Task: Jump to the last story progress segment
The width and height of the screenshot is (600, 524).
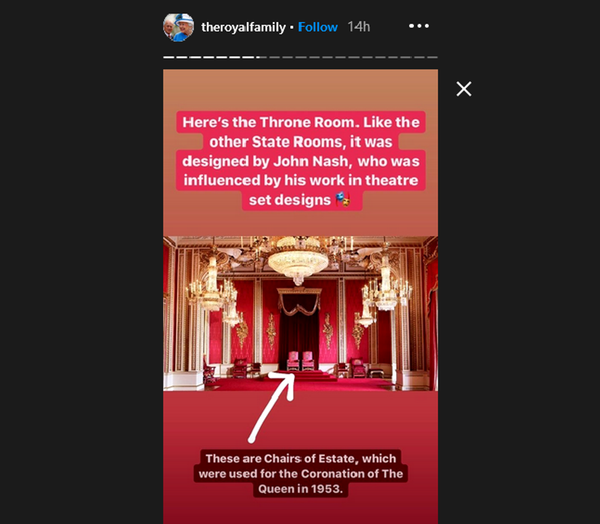Action: (432, 57)
